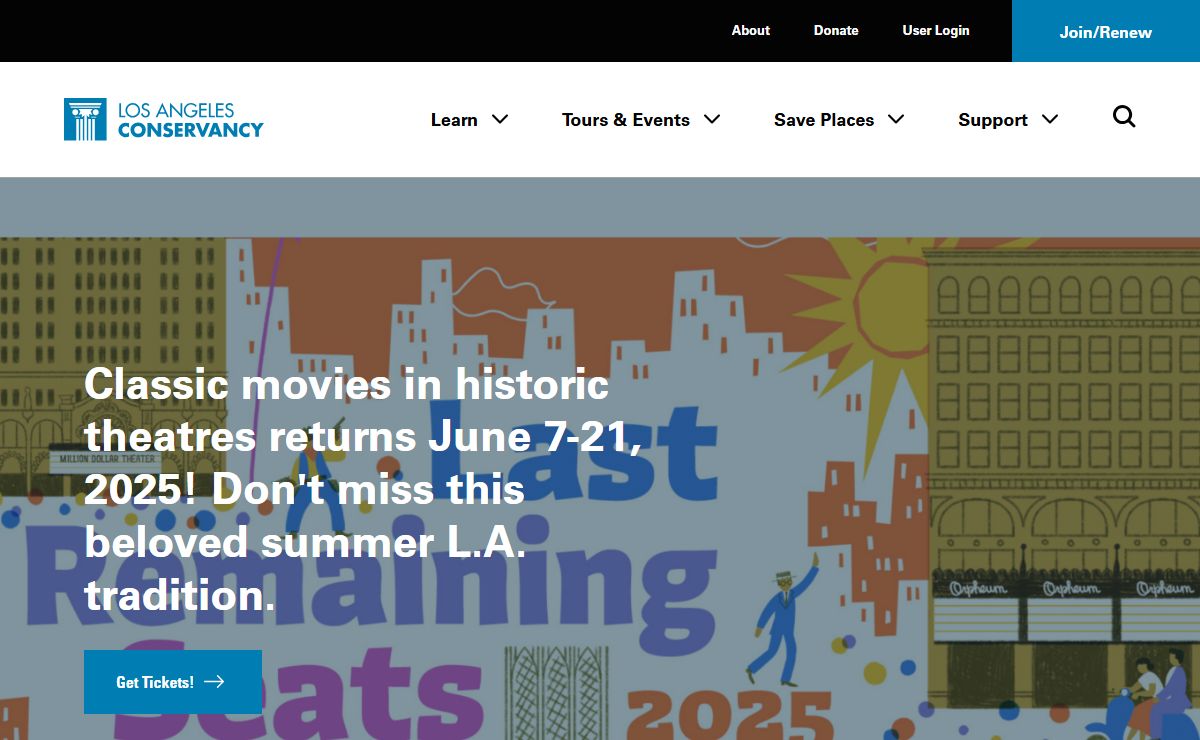
Task: Open the Learn menu label
Action: (x=454, y=120)
